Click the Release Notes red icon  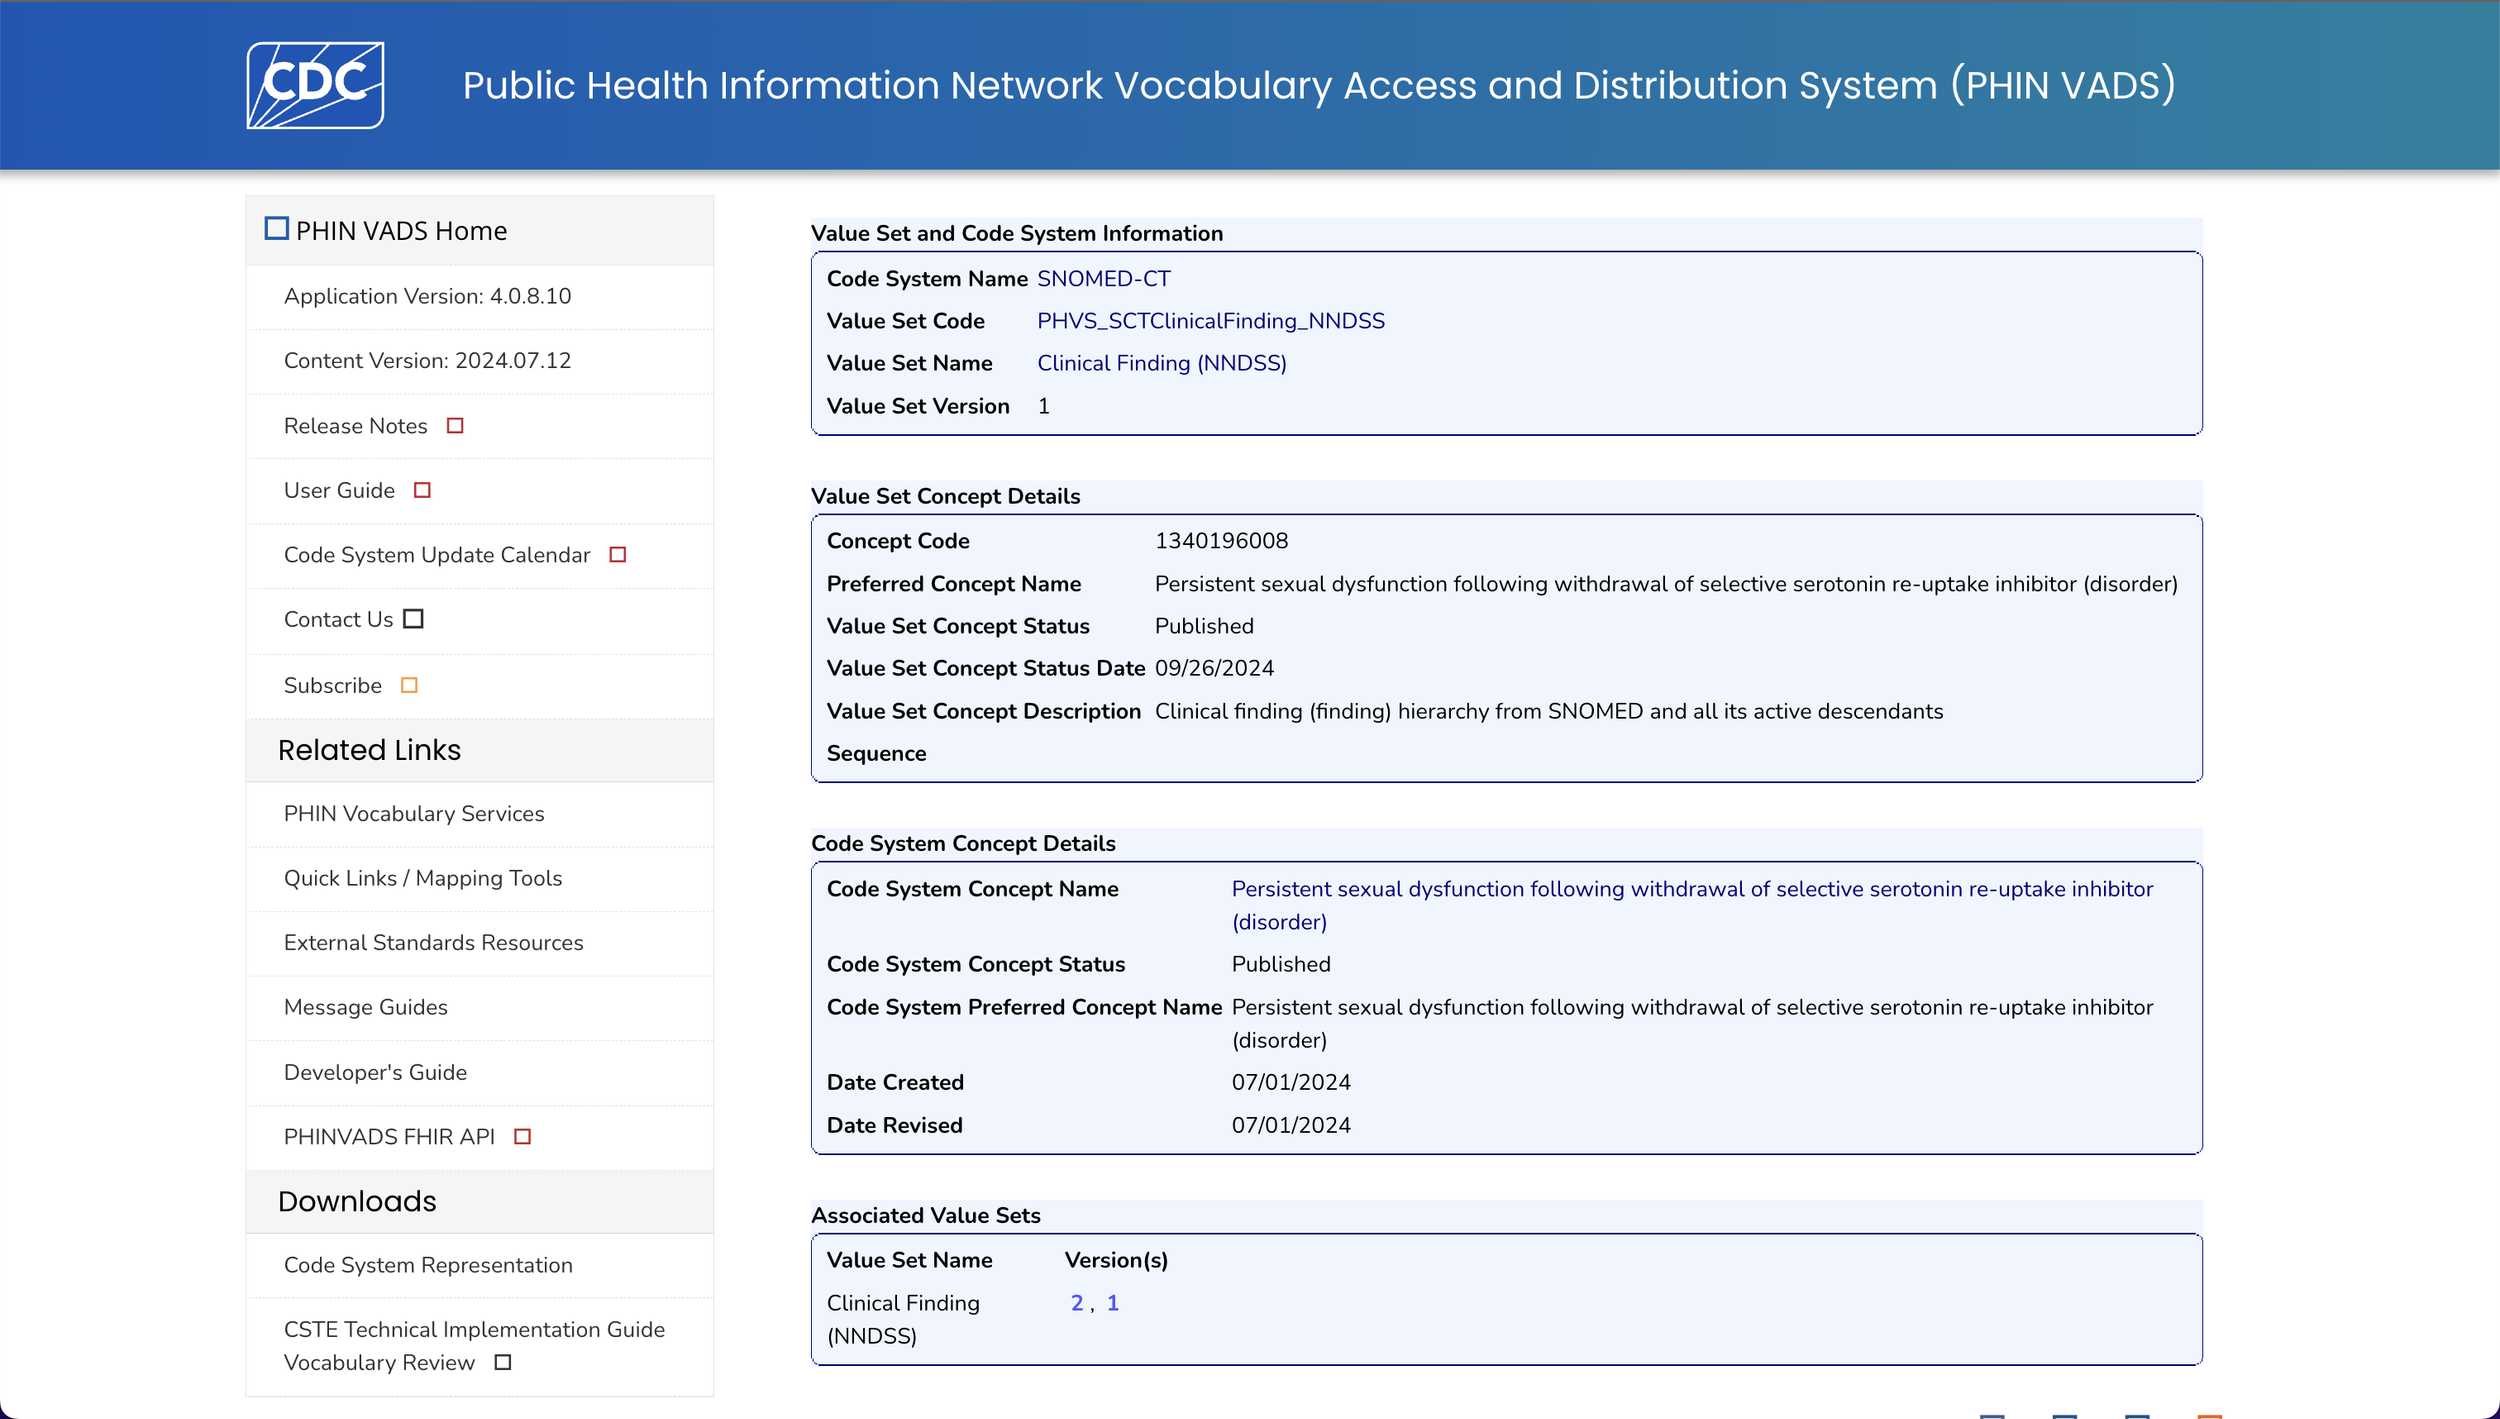pyautogui.click(x=455, y=426)
